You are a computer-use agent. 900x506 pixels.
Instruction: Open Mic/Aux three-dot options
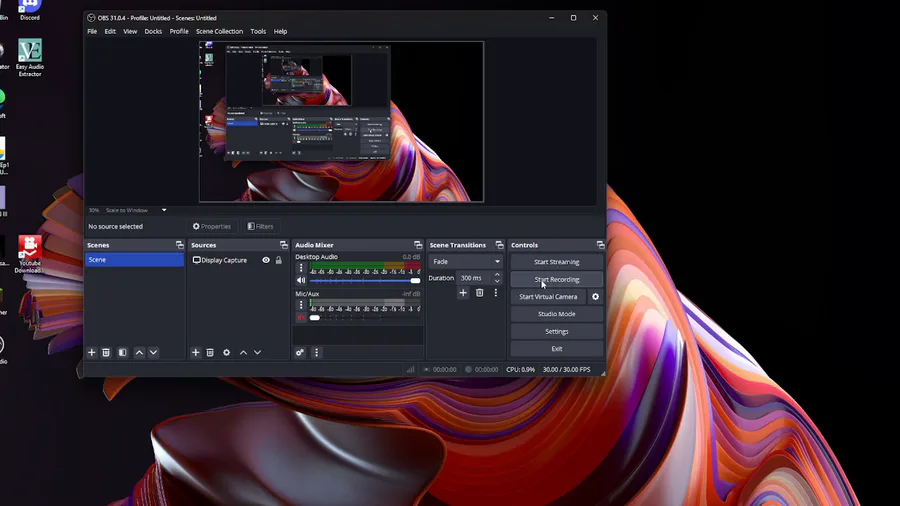pos(301,305)
